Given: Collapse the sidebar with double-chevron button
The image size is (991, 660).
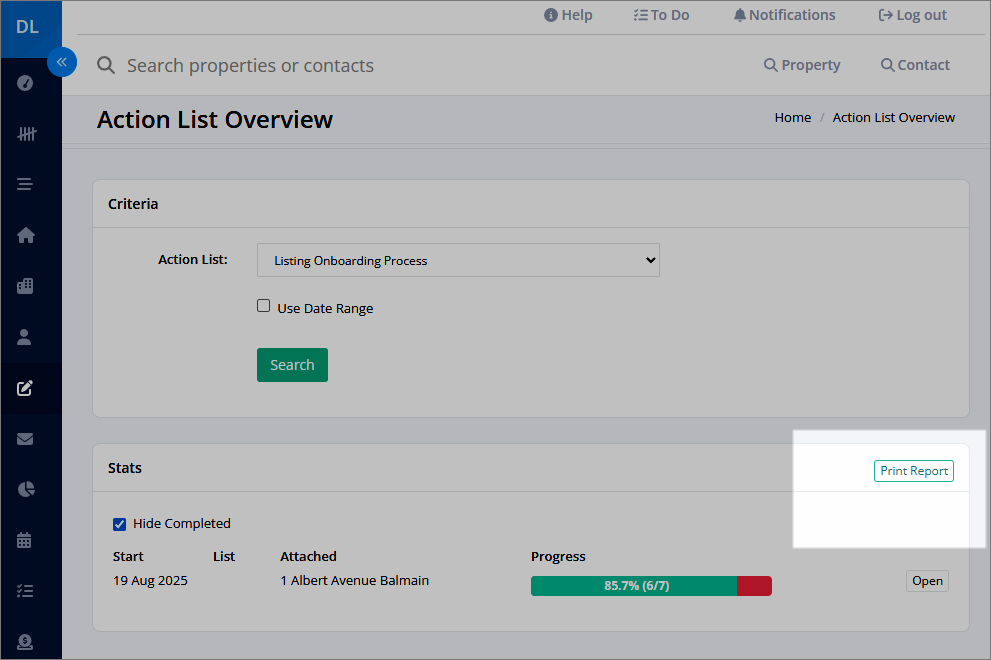Looking at the screenshot, I should coord(62,62).
